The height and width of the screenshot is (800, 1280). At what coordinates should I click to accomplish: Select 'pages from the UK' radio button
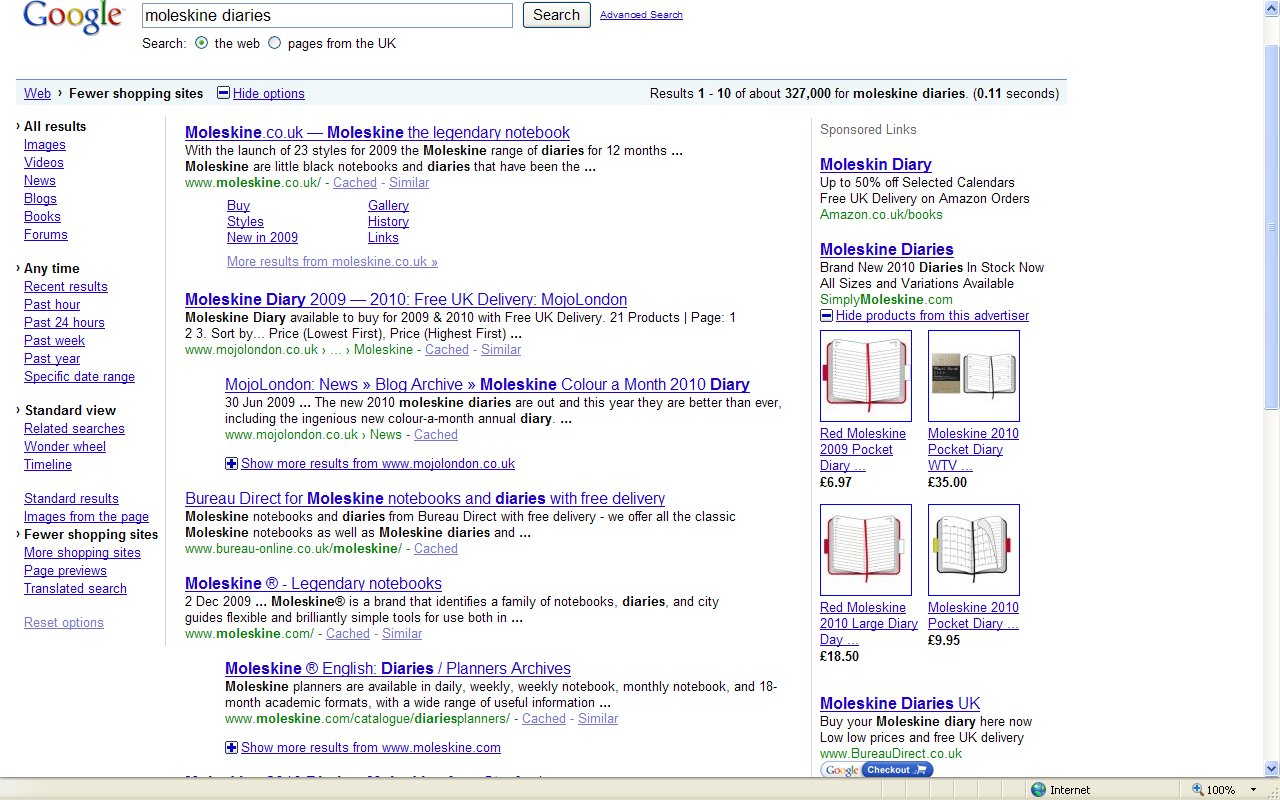(274, 43)
